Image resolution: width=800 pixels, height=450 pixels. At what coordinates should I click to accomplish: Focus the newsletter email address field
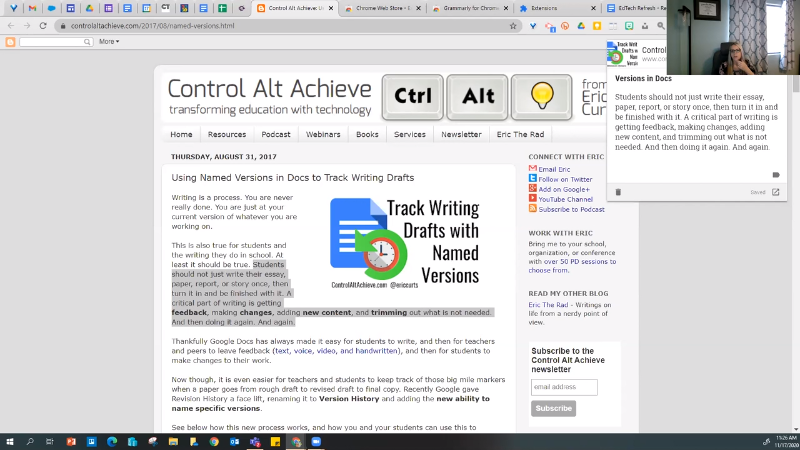point(564,387)
